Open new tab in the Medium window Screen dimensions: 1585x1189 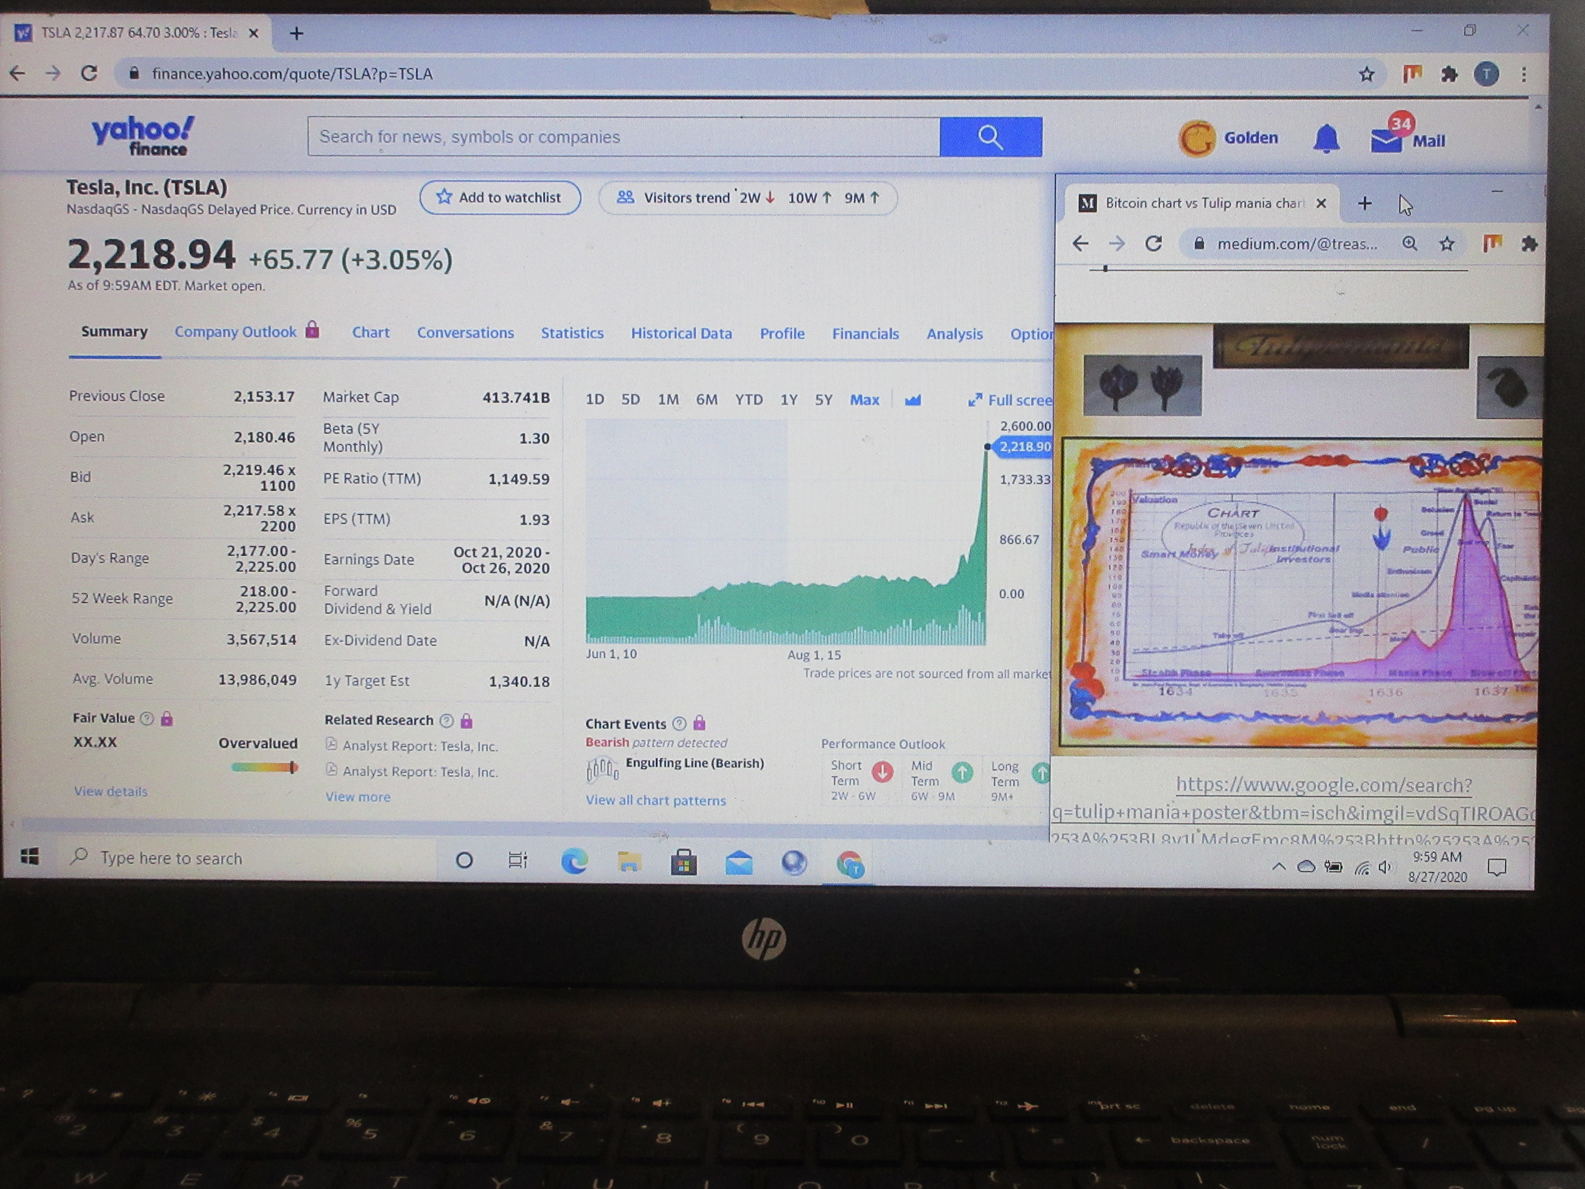(x=1365, y=203)
